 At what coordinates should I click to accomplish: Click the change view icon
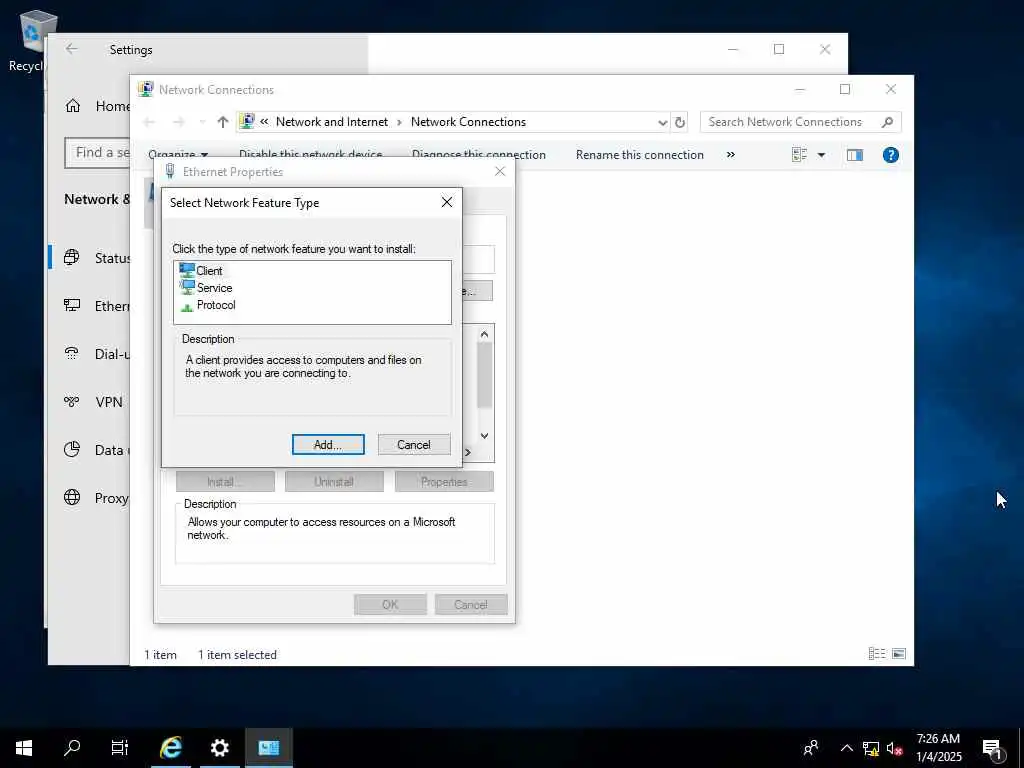pos(799,155)
